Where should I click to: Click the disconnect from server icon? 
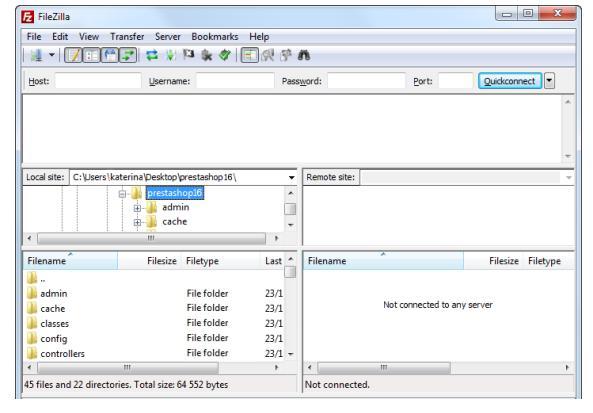click(206, 56)
